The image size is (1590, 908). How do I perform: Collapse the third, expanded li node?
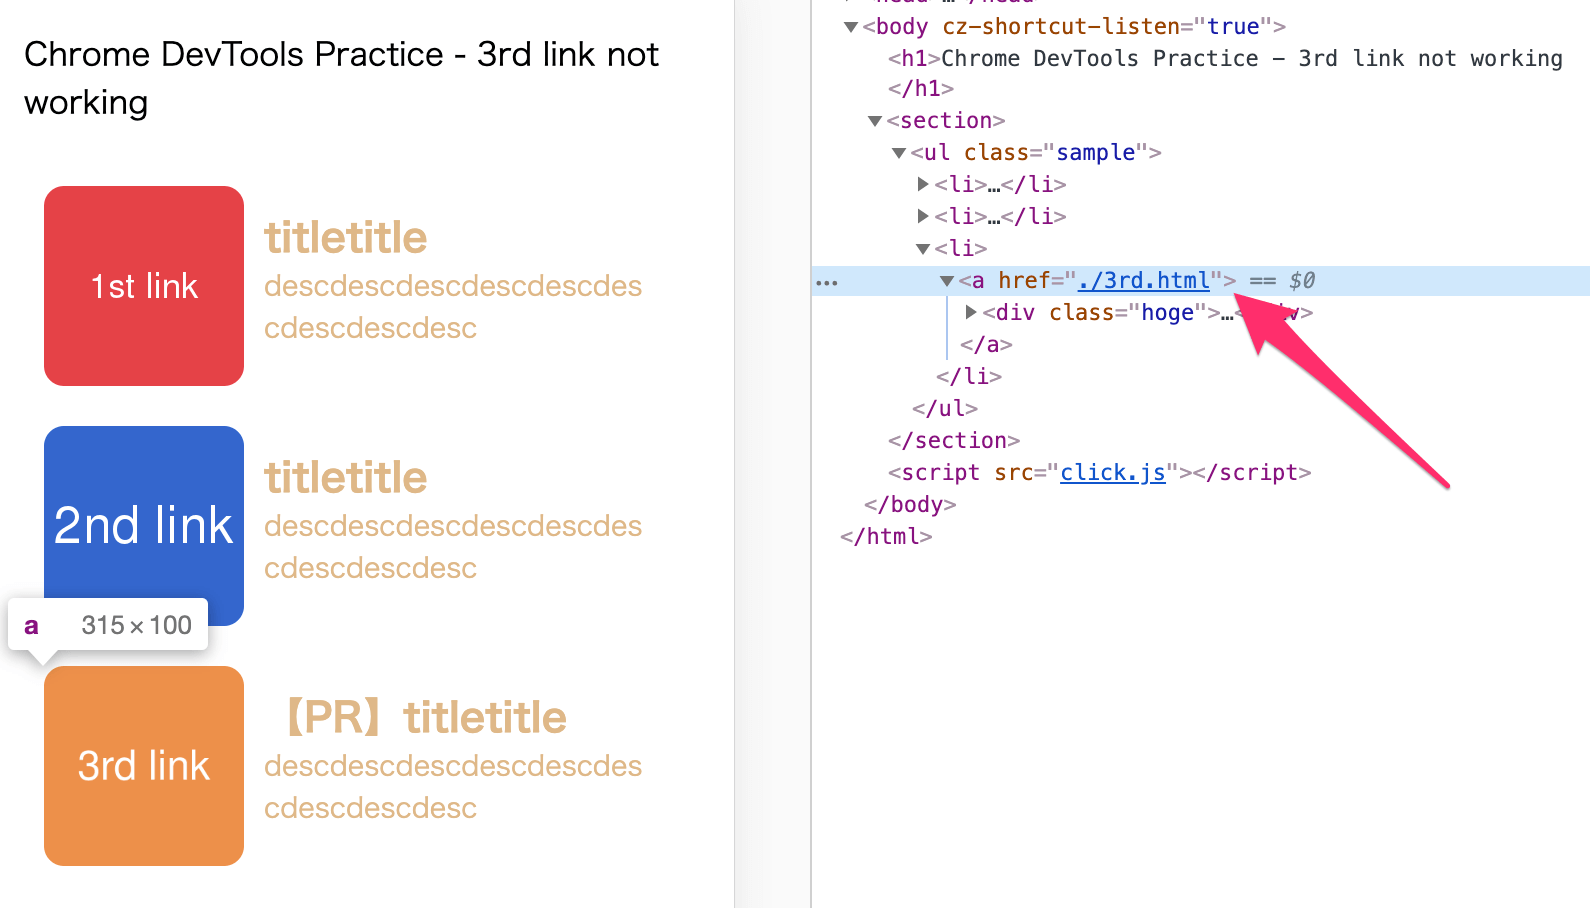(x=923, y=249)
